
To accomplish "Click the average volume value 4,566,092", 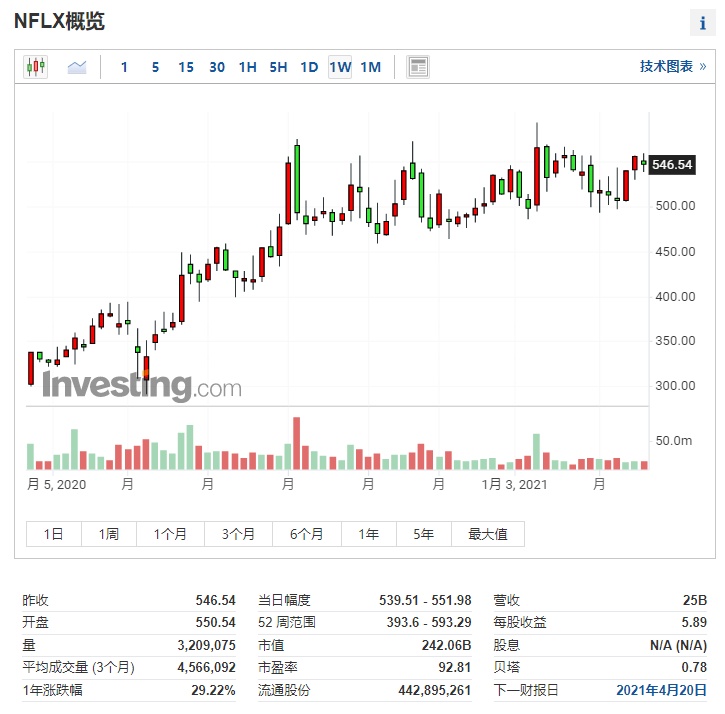I will pyautogui.click(x=207, y=667).
